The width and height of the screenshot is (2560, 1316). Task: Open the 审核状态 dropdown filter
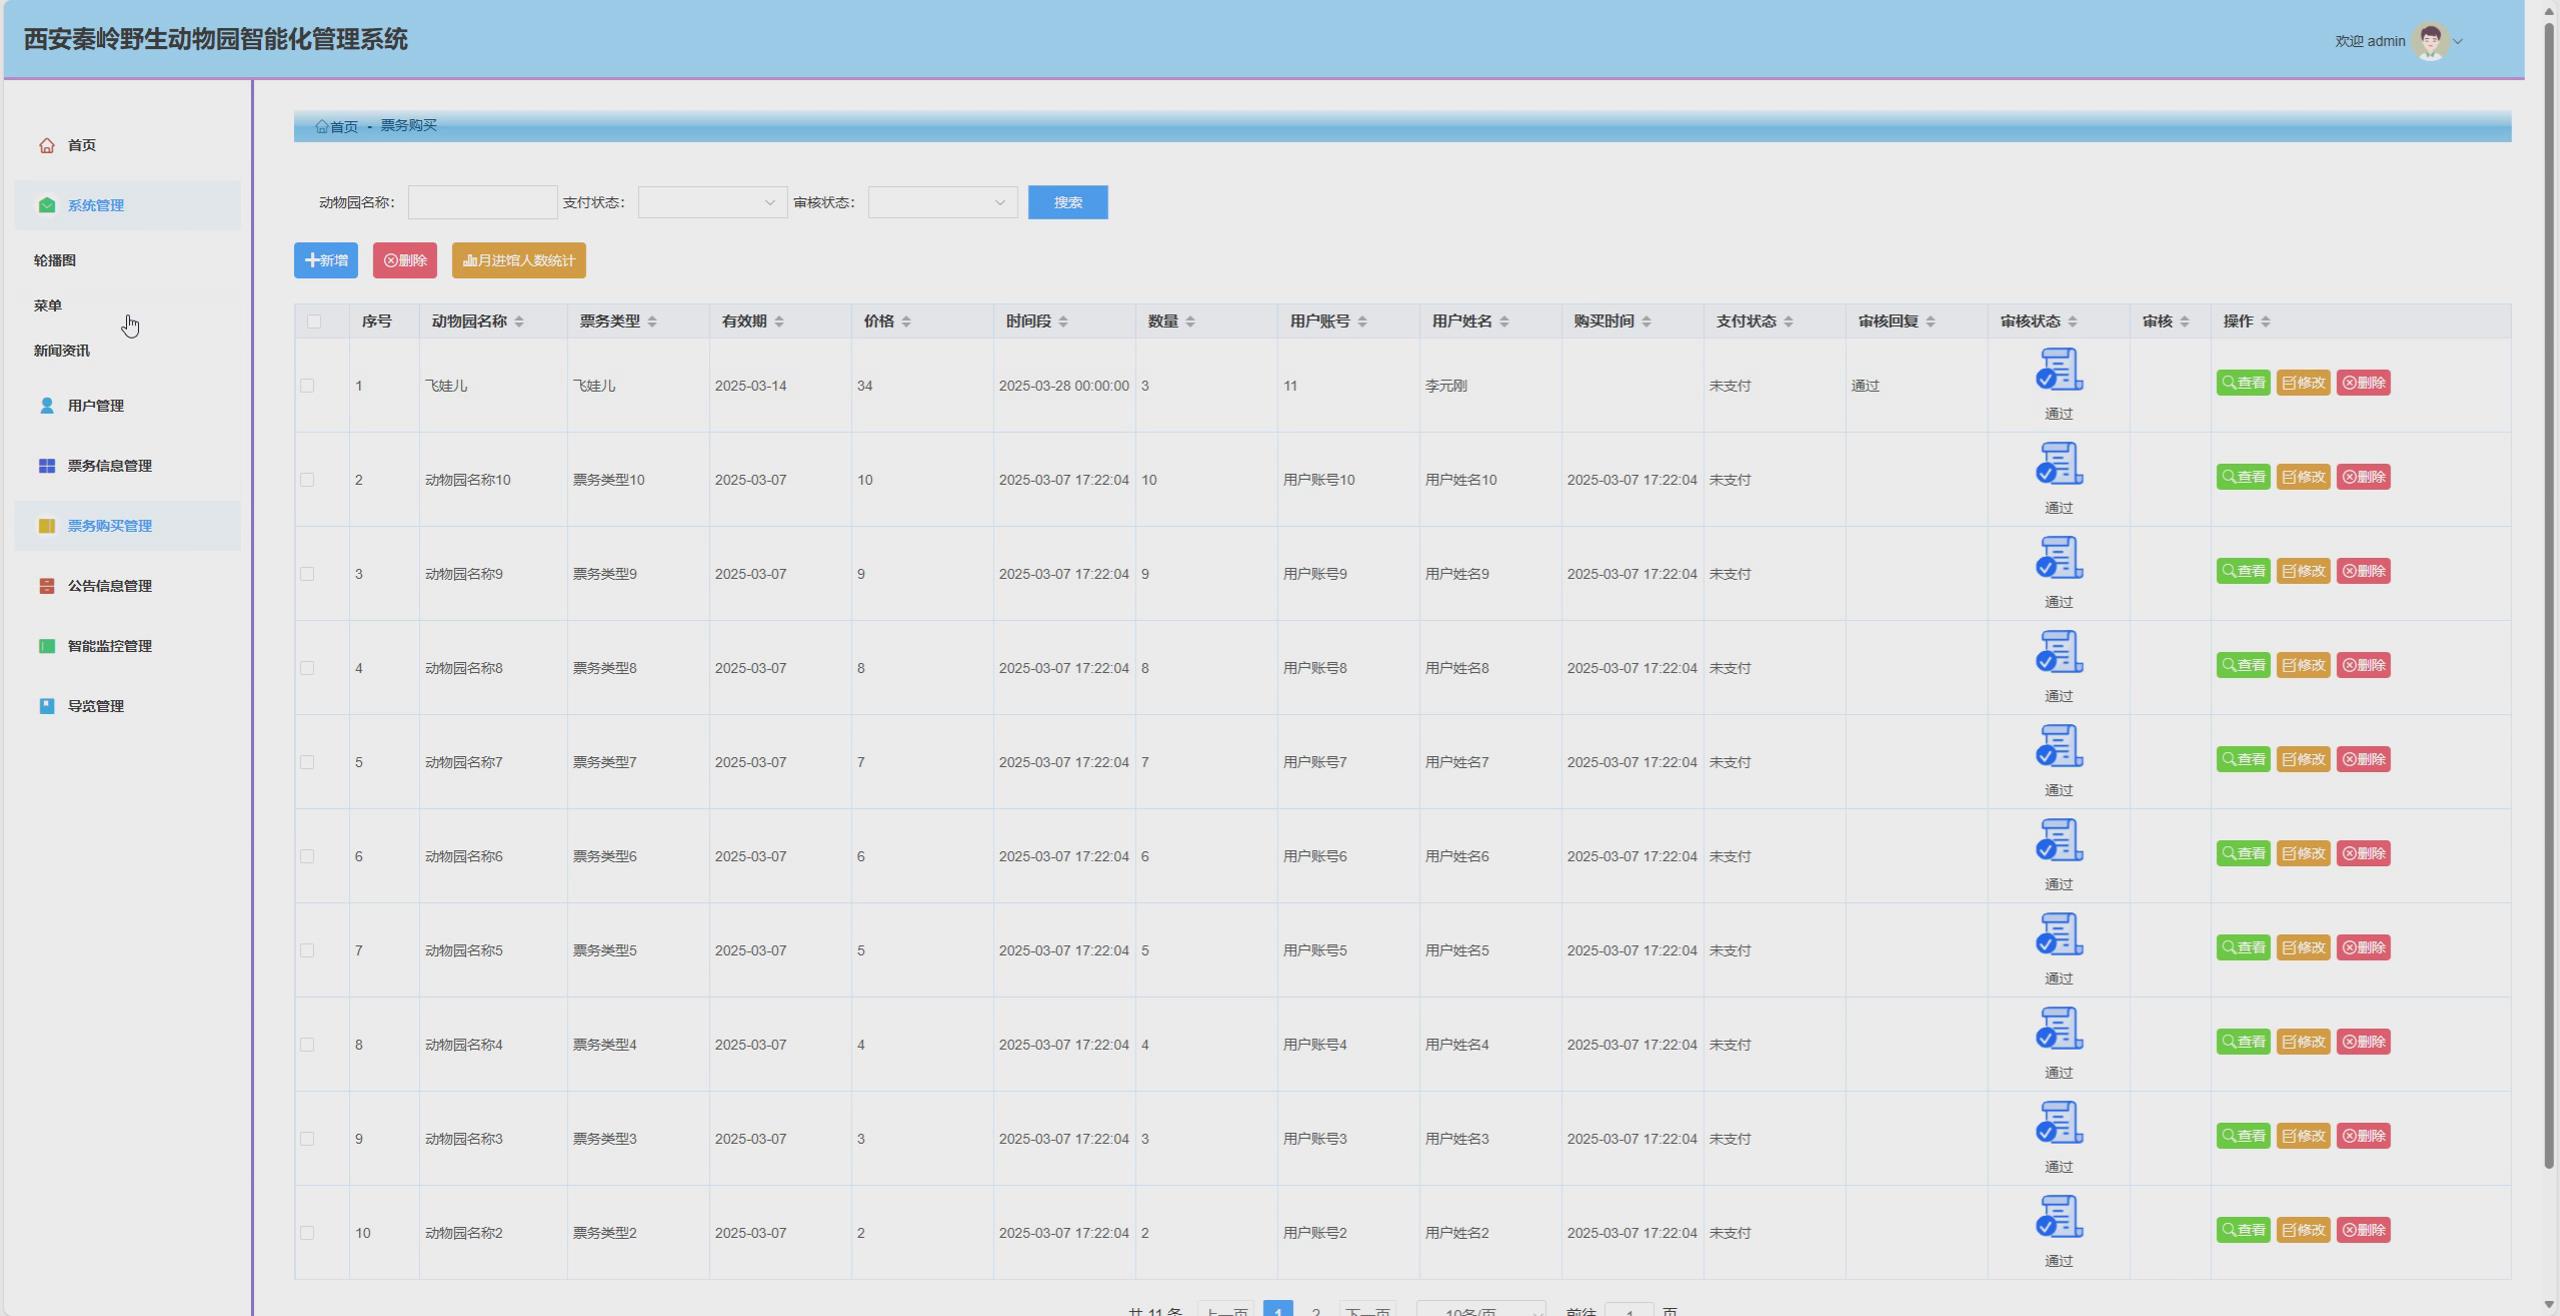[x=942, y=203]
